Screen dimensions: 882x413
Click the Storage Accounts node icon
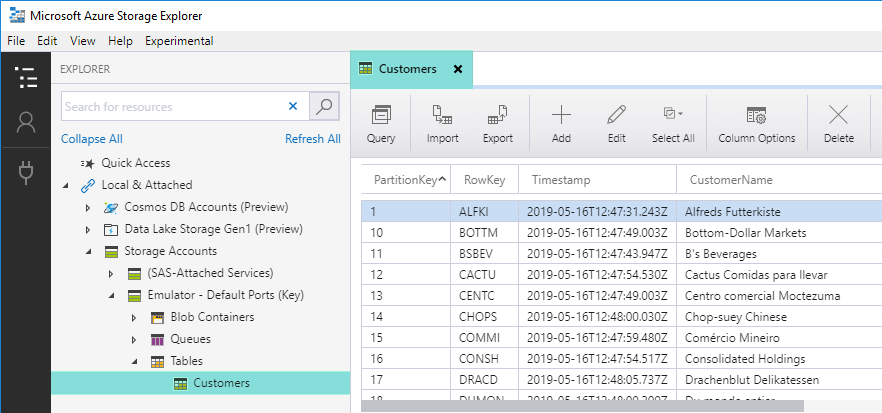pos(111,252)
